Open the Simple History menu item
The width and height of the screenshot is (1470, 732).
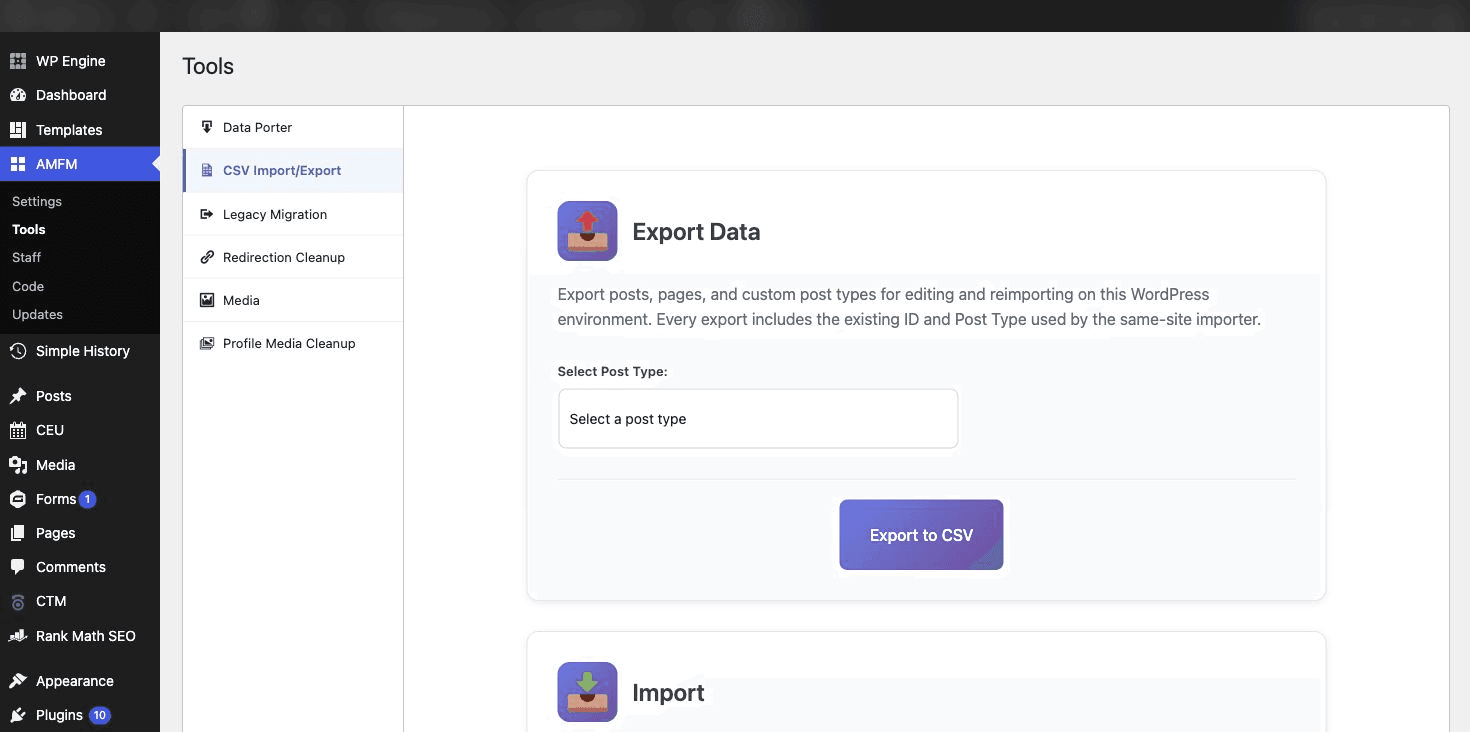point(80,351)
